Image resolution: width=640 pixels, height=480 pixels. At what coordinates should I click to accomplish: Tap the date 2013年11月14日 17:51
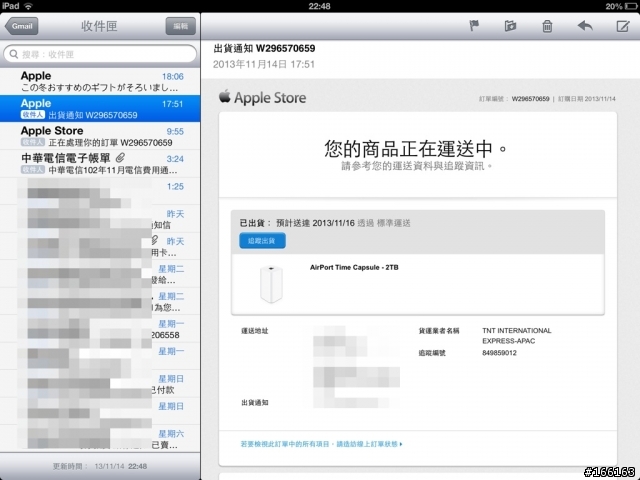point(264,64)
